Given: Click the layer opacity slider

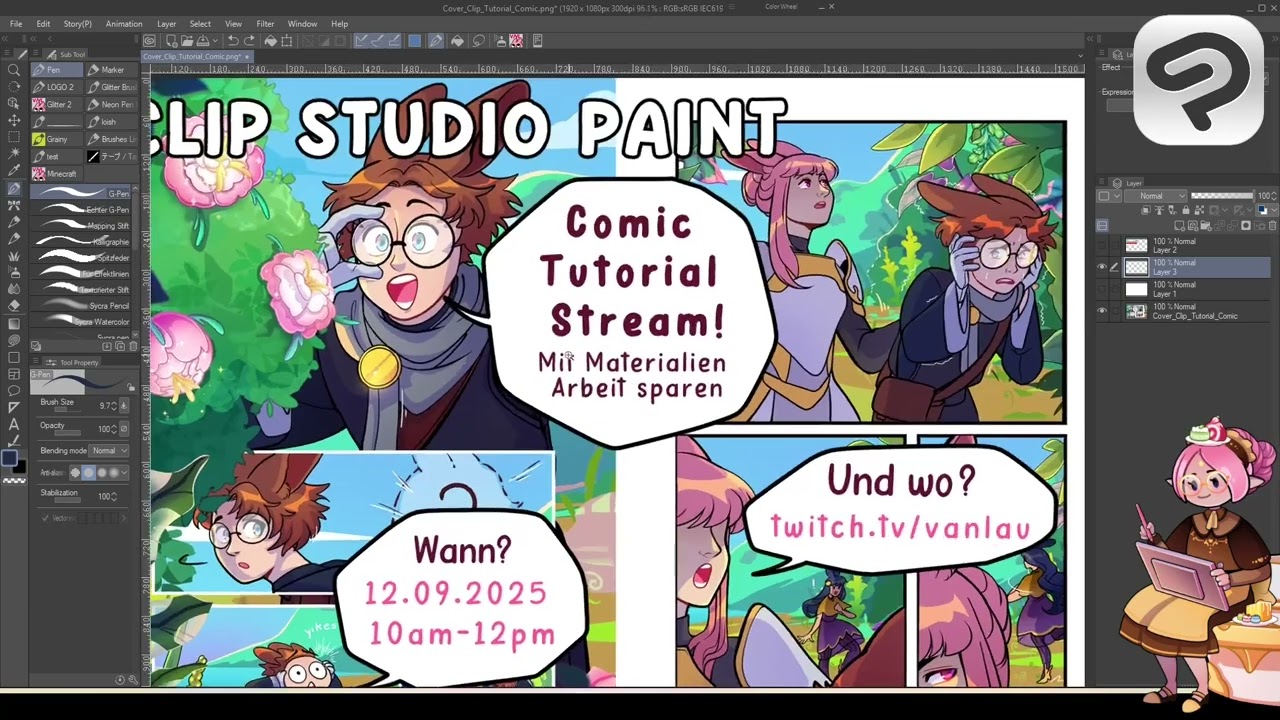Looking at the screenshot, I should (x=1222, y=196).
